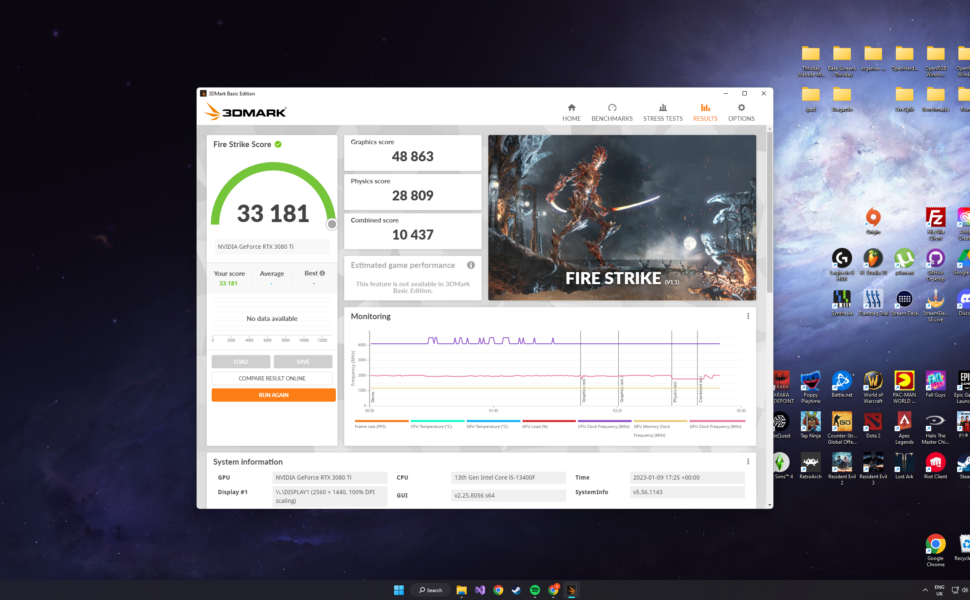The height and width of the screenshot is (600, 970).
Task: Click the SystemInfo version v5.56.1143 field
Action: [687, 492]
